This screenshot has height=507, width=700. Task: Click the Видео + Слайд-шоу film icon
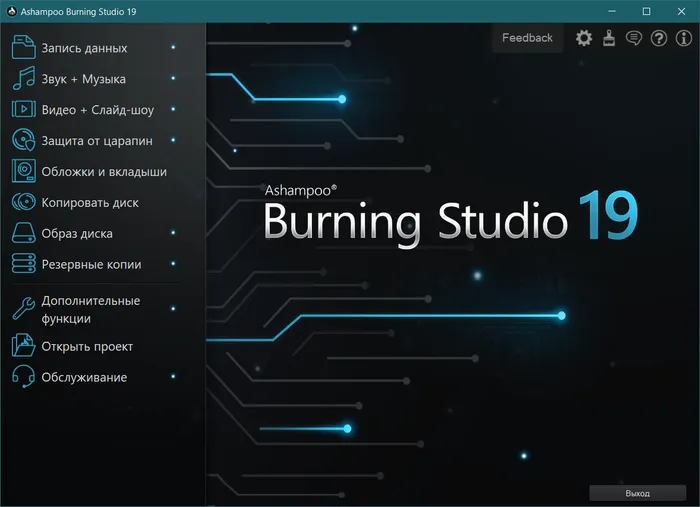click(x=23, y=109)
